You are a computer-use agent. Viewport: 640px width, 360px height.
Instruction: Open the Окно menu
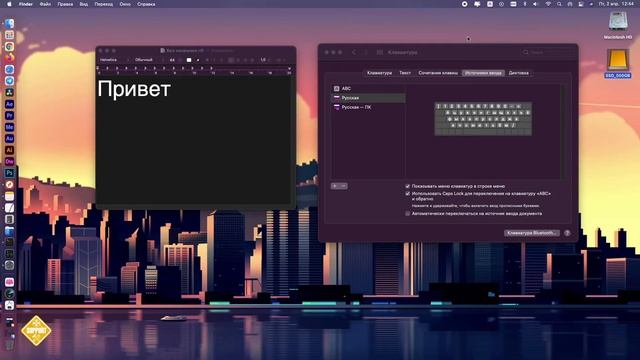pos(125,4)
